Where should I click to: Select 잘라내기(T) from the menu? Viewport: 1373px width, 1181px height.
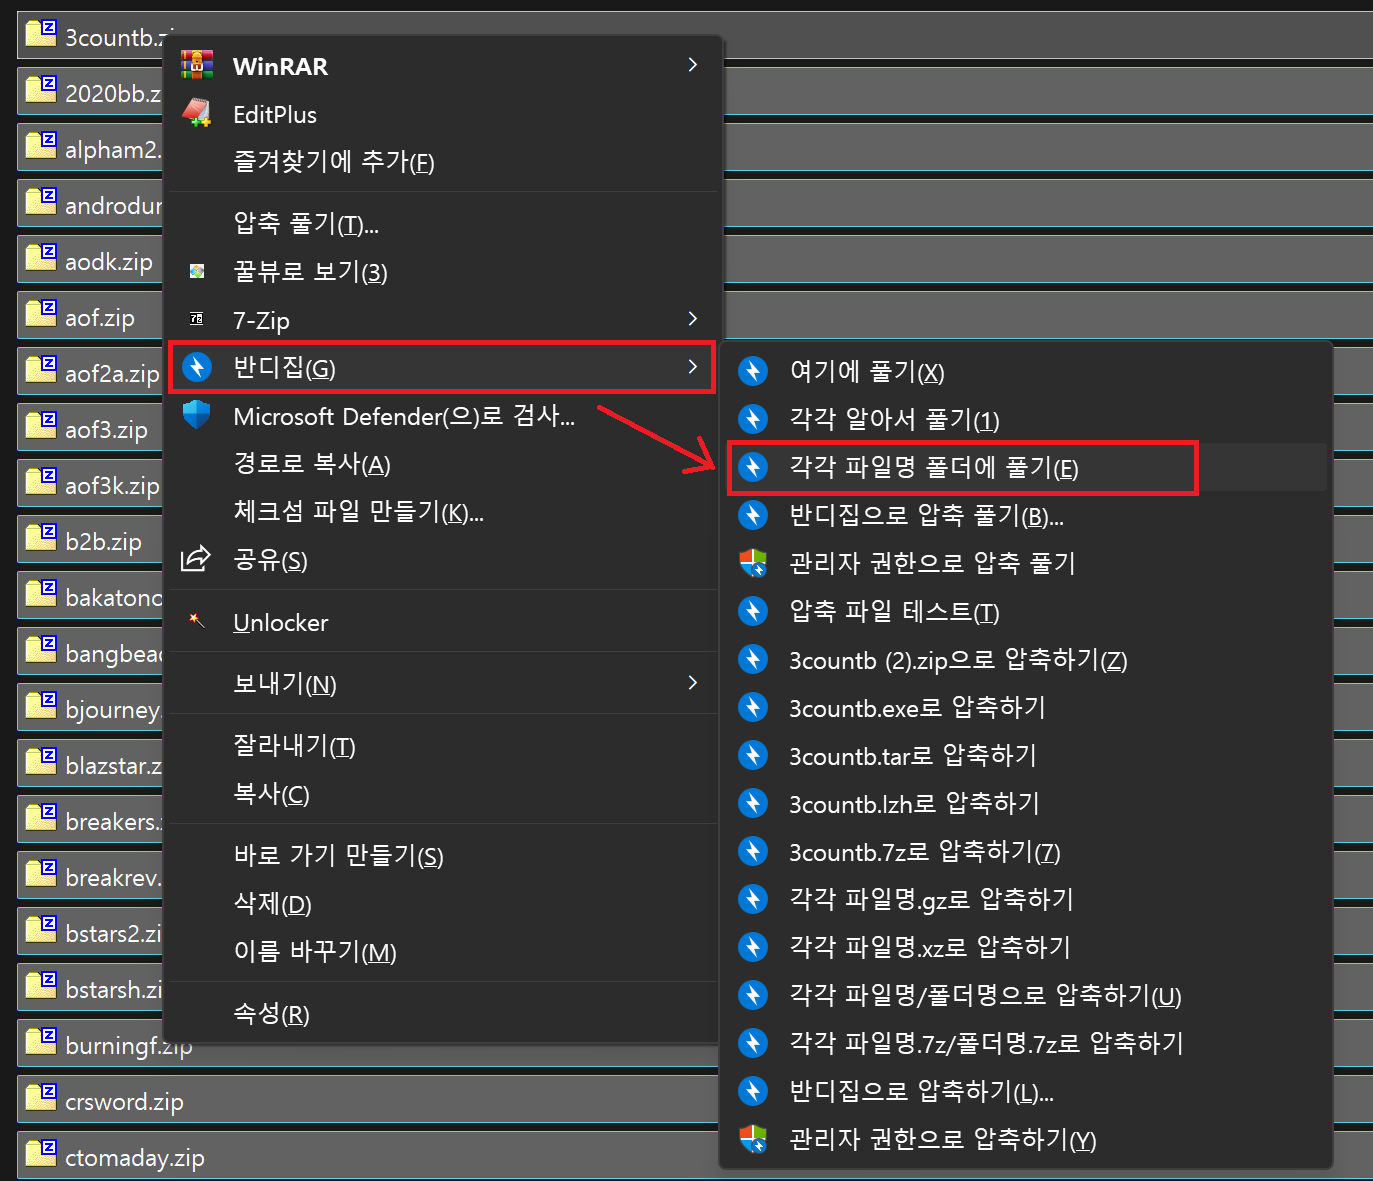[294, 746]
